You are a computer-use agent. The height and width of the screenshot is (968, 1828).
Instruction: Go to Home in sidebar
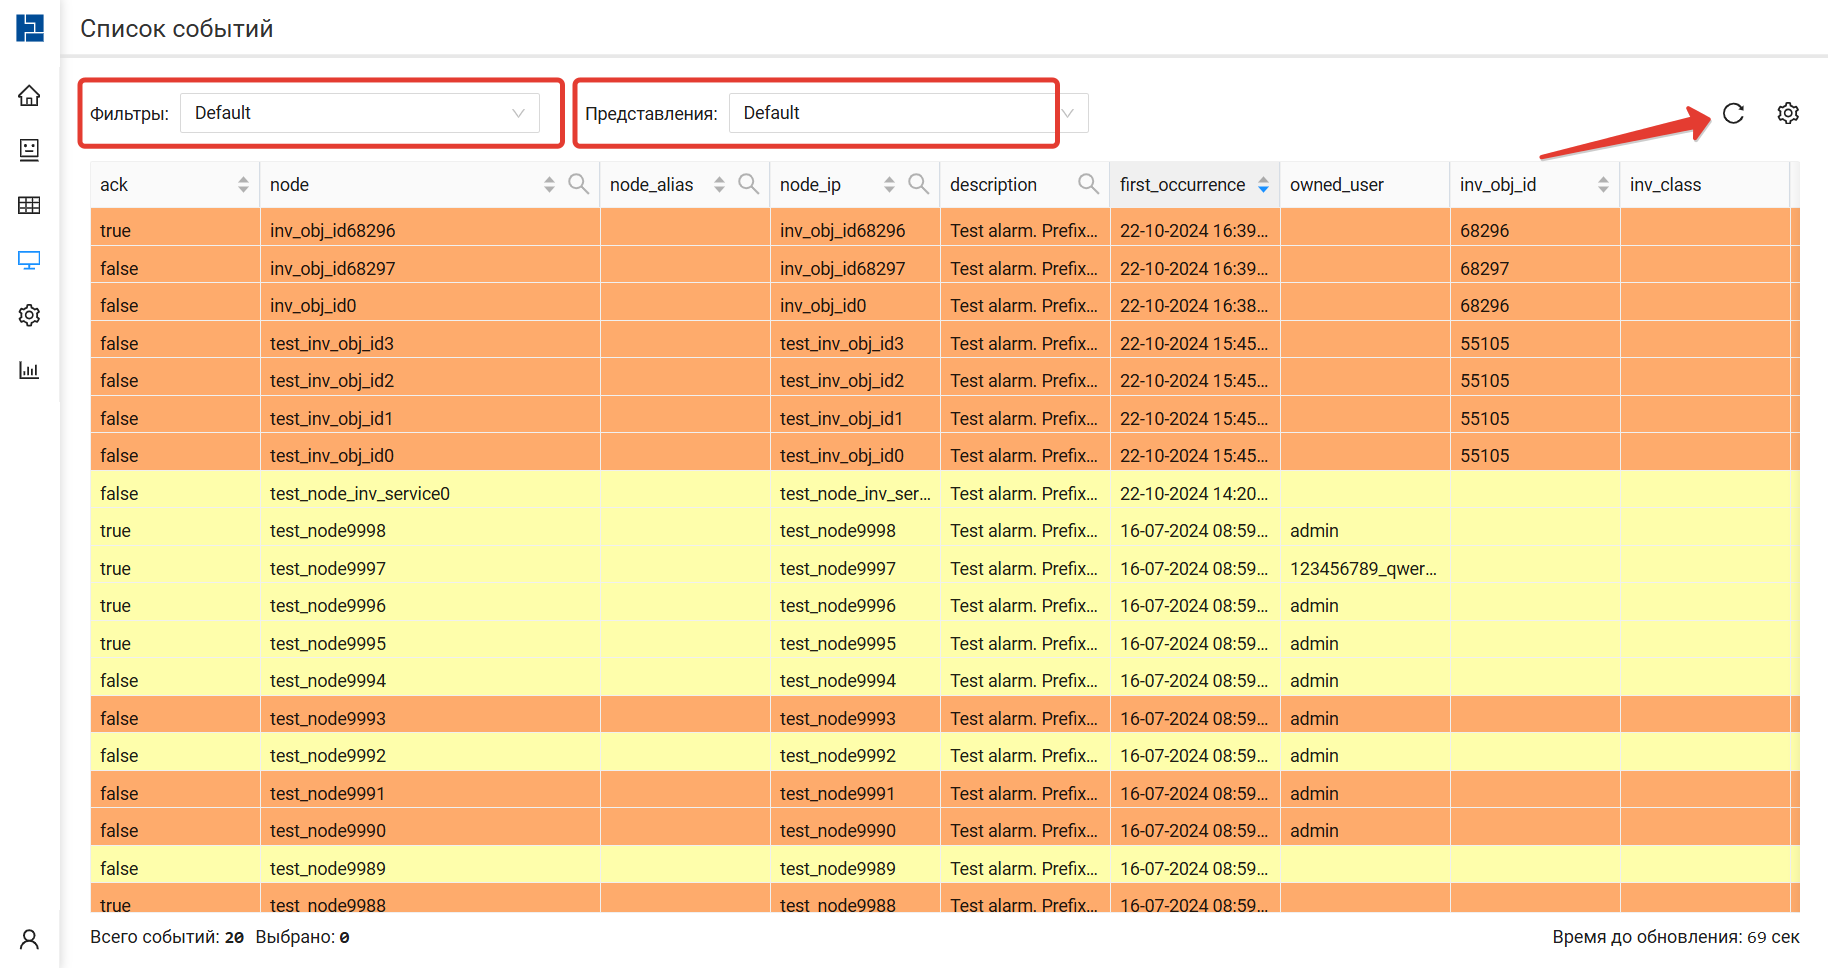[x=29, y=96]
